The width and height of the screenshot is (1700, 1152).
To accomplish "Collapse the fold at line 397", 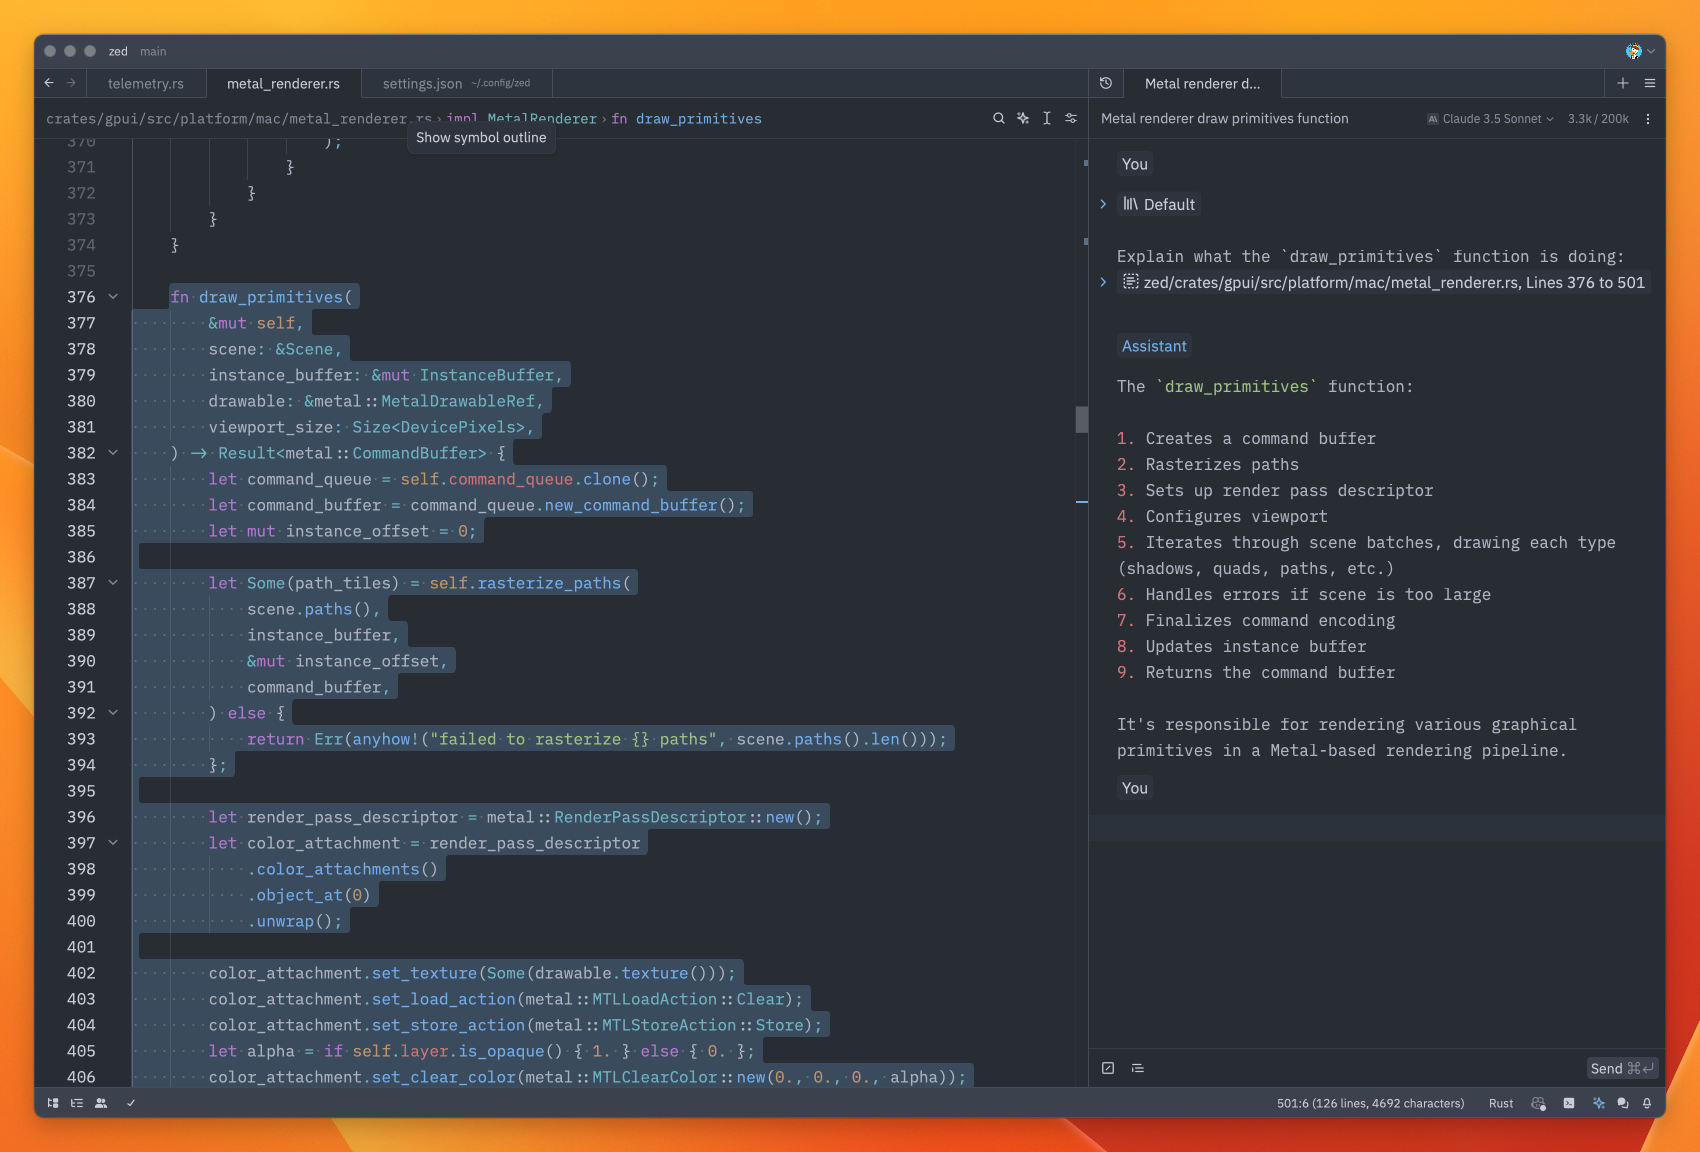I will (x=113, y=843).
